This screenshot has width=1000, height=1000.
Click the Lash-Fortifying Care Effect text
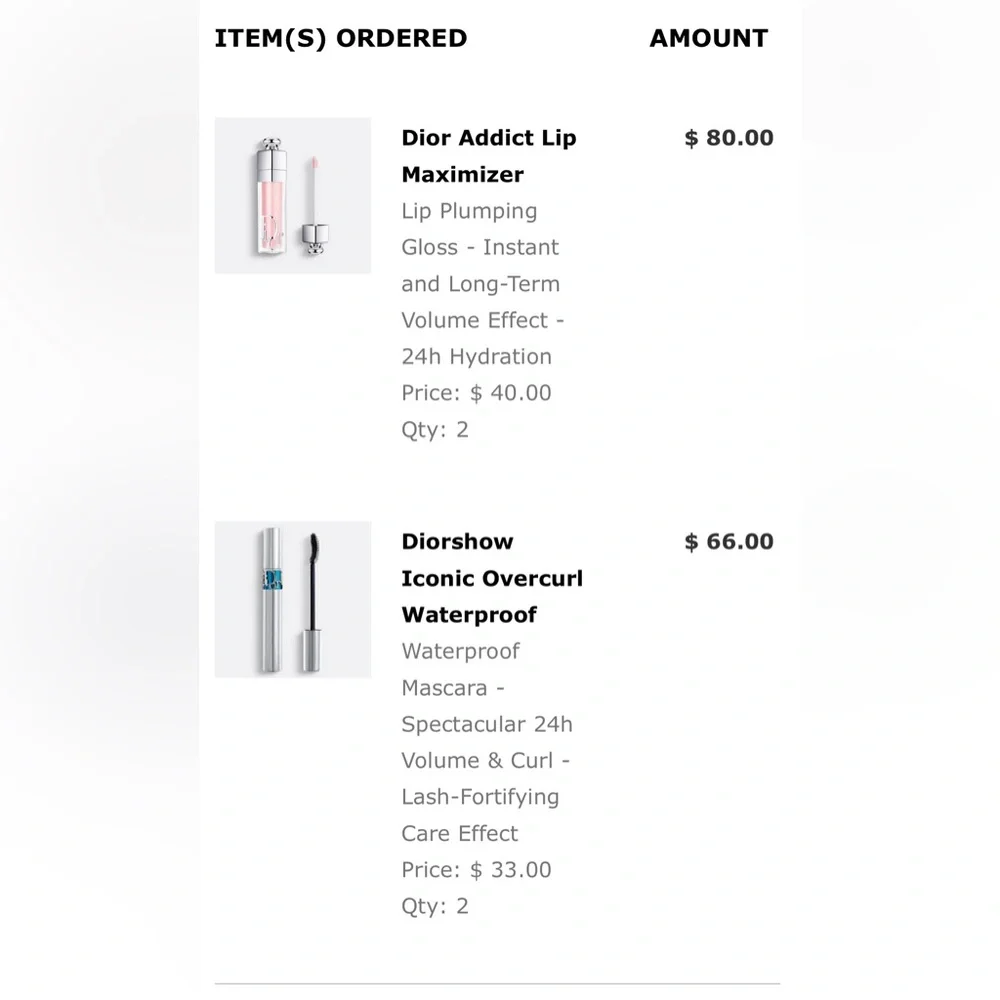pyautogui.click(x=480, y=815)
